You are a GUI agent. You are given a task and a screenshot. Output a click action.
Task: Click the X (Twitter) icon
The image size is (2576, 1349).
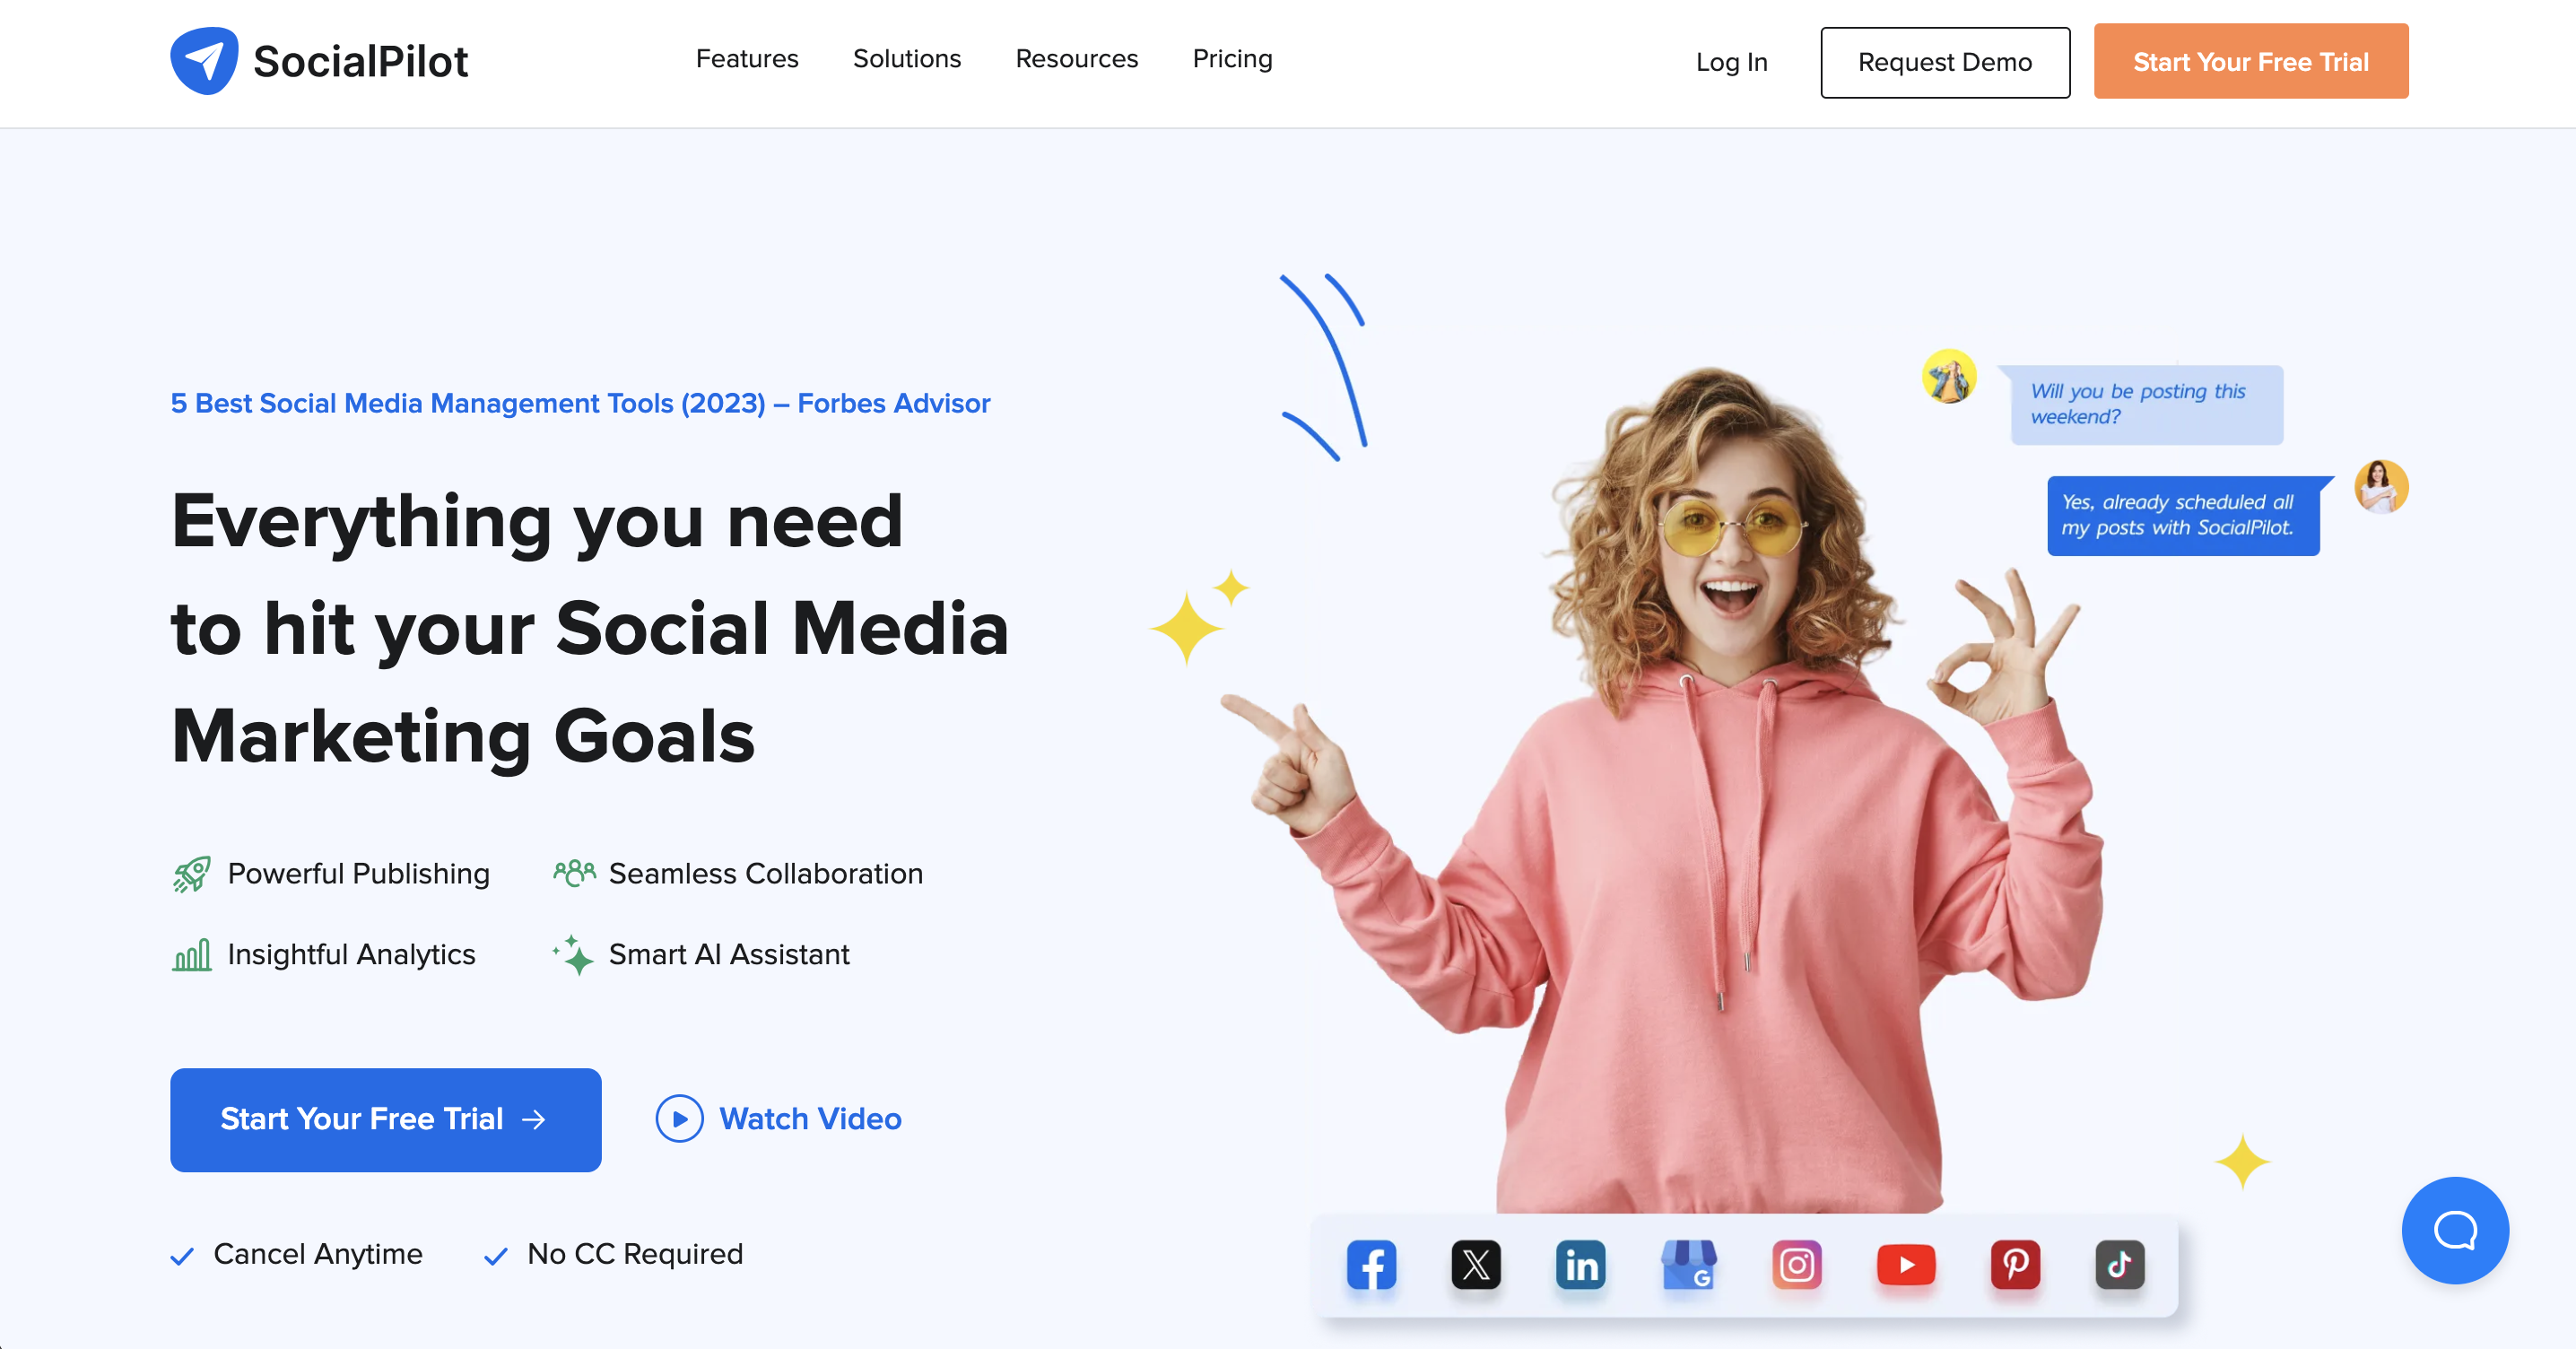click(x=1475, y=1264)
